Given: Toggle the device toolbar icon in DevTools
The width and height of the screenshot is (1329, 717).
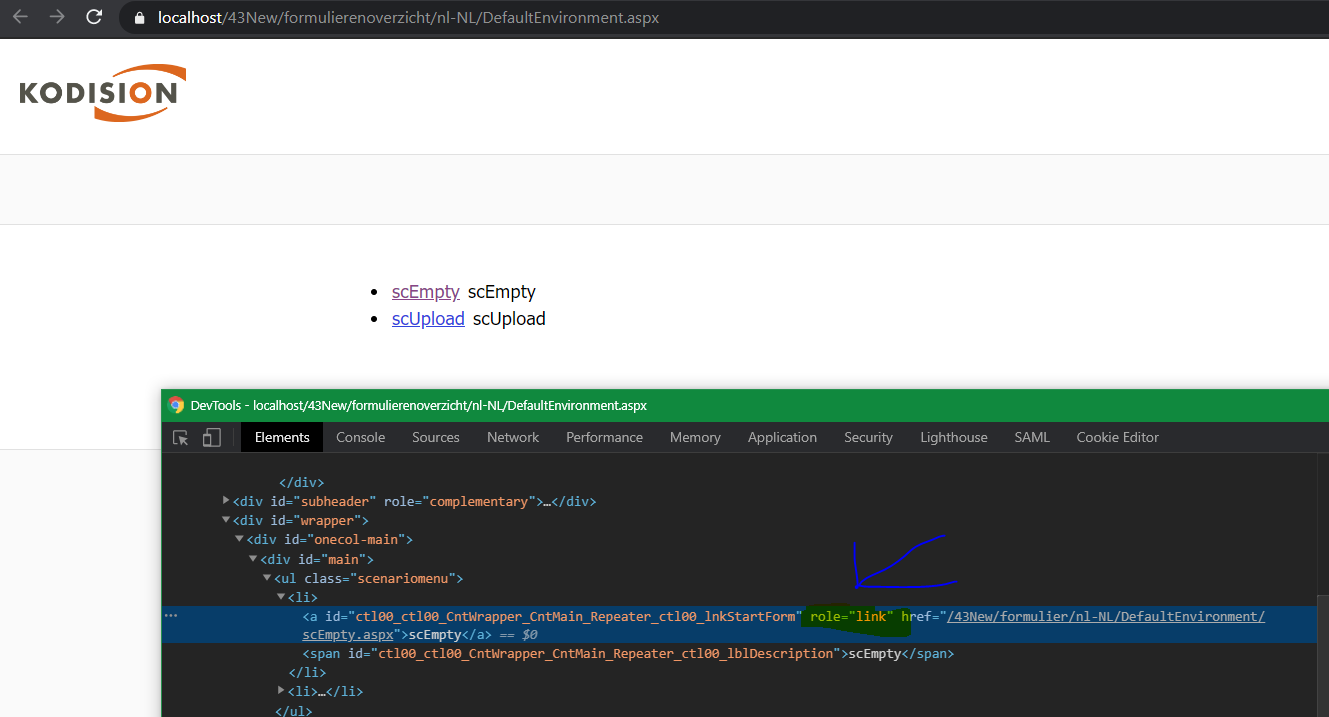Looking at the screenshot, I should pyautogui.click(x=211, y=438).
